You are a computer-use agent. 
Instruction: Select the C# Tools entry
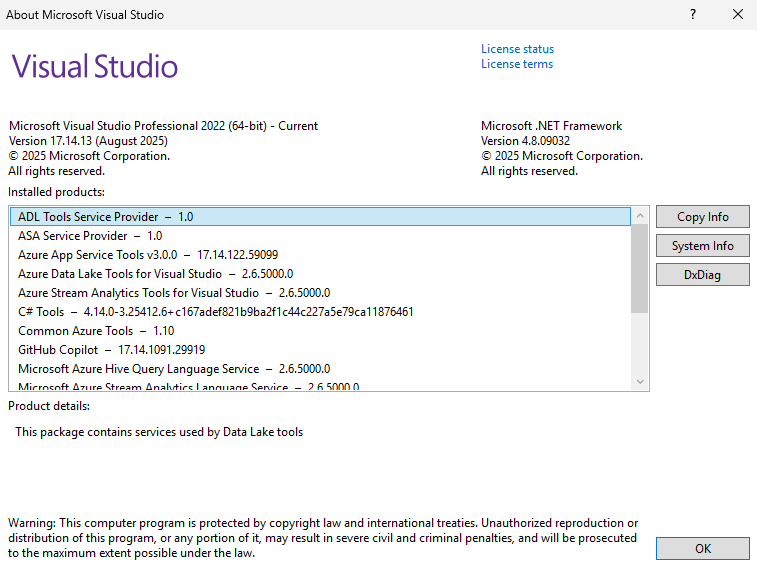320,312
